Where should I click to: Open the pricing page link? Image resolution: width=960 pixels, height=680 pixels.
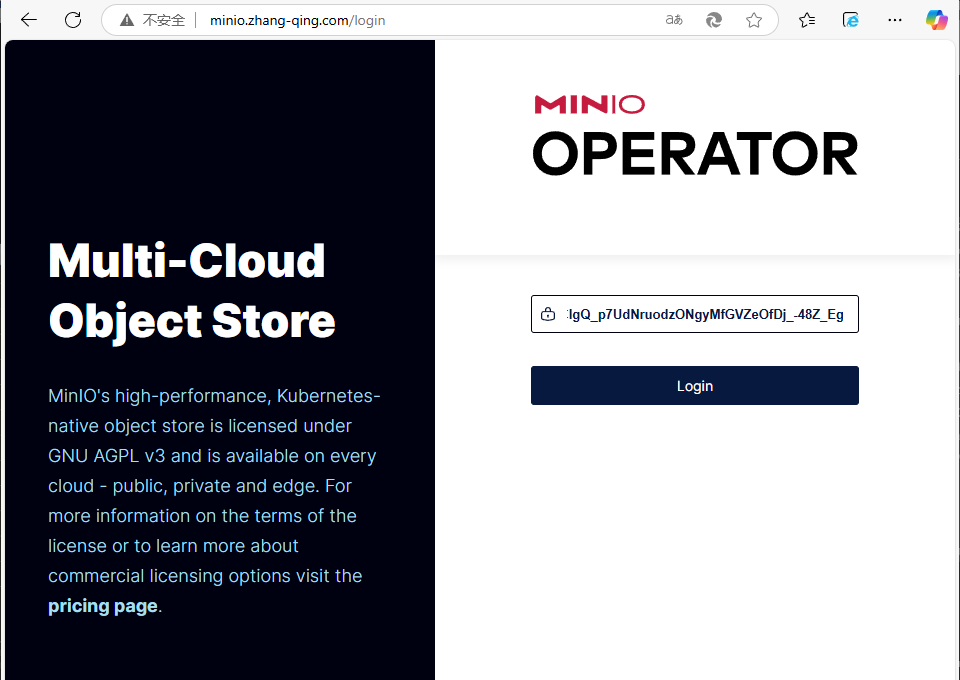point(103,606)
